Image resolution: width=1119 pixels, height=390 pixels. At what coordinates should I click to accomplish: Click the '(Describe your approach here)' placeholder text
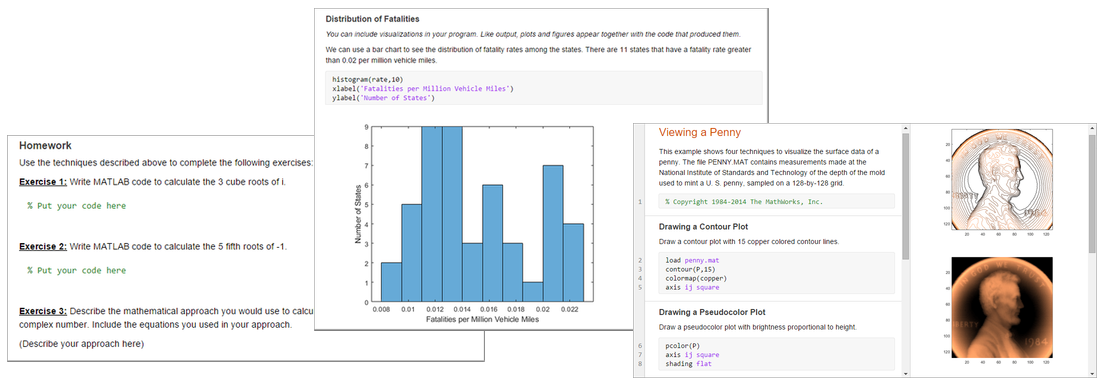coord(81,344)
